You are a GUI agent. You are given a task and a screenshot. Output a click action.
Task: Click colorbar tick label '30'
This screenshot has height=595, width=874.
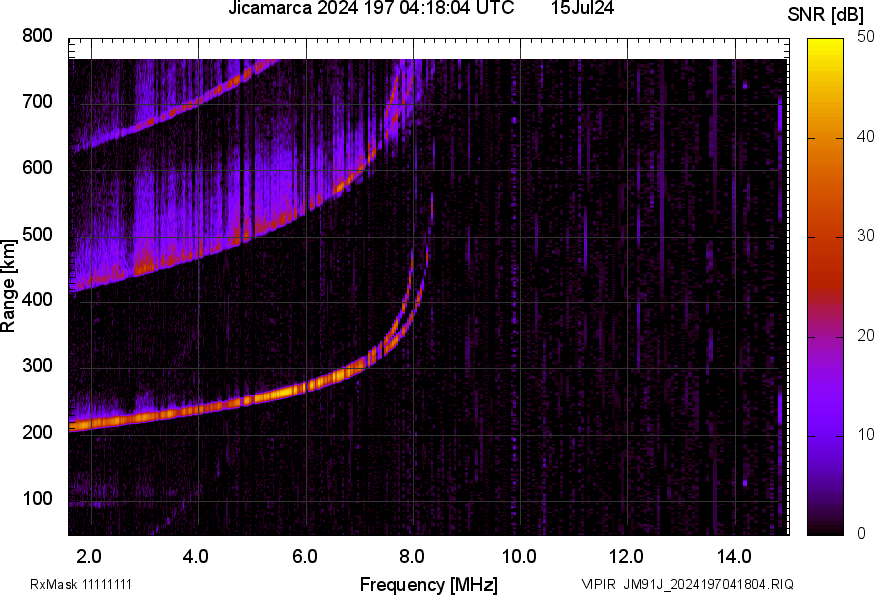pyautogui.click(x=865, y=235)
